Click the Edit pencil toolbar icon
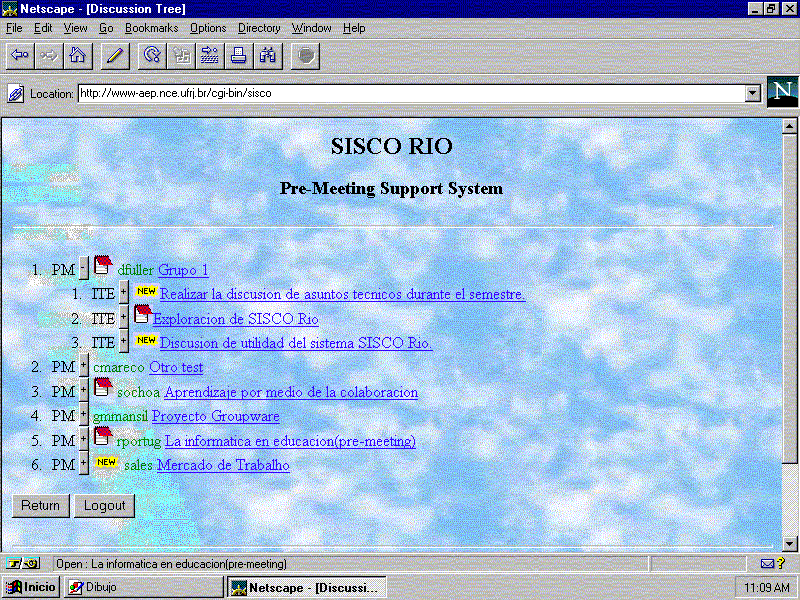The height and width of the screenshot is (600, 800). click(x=115, y=56)
